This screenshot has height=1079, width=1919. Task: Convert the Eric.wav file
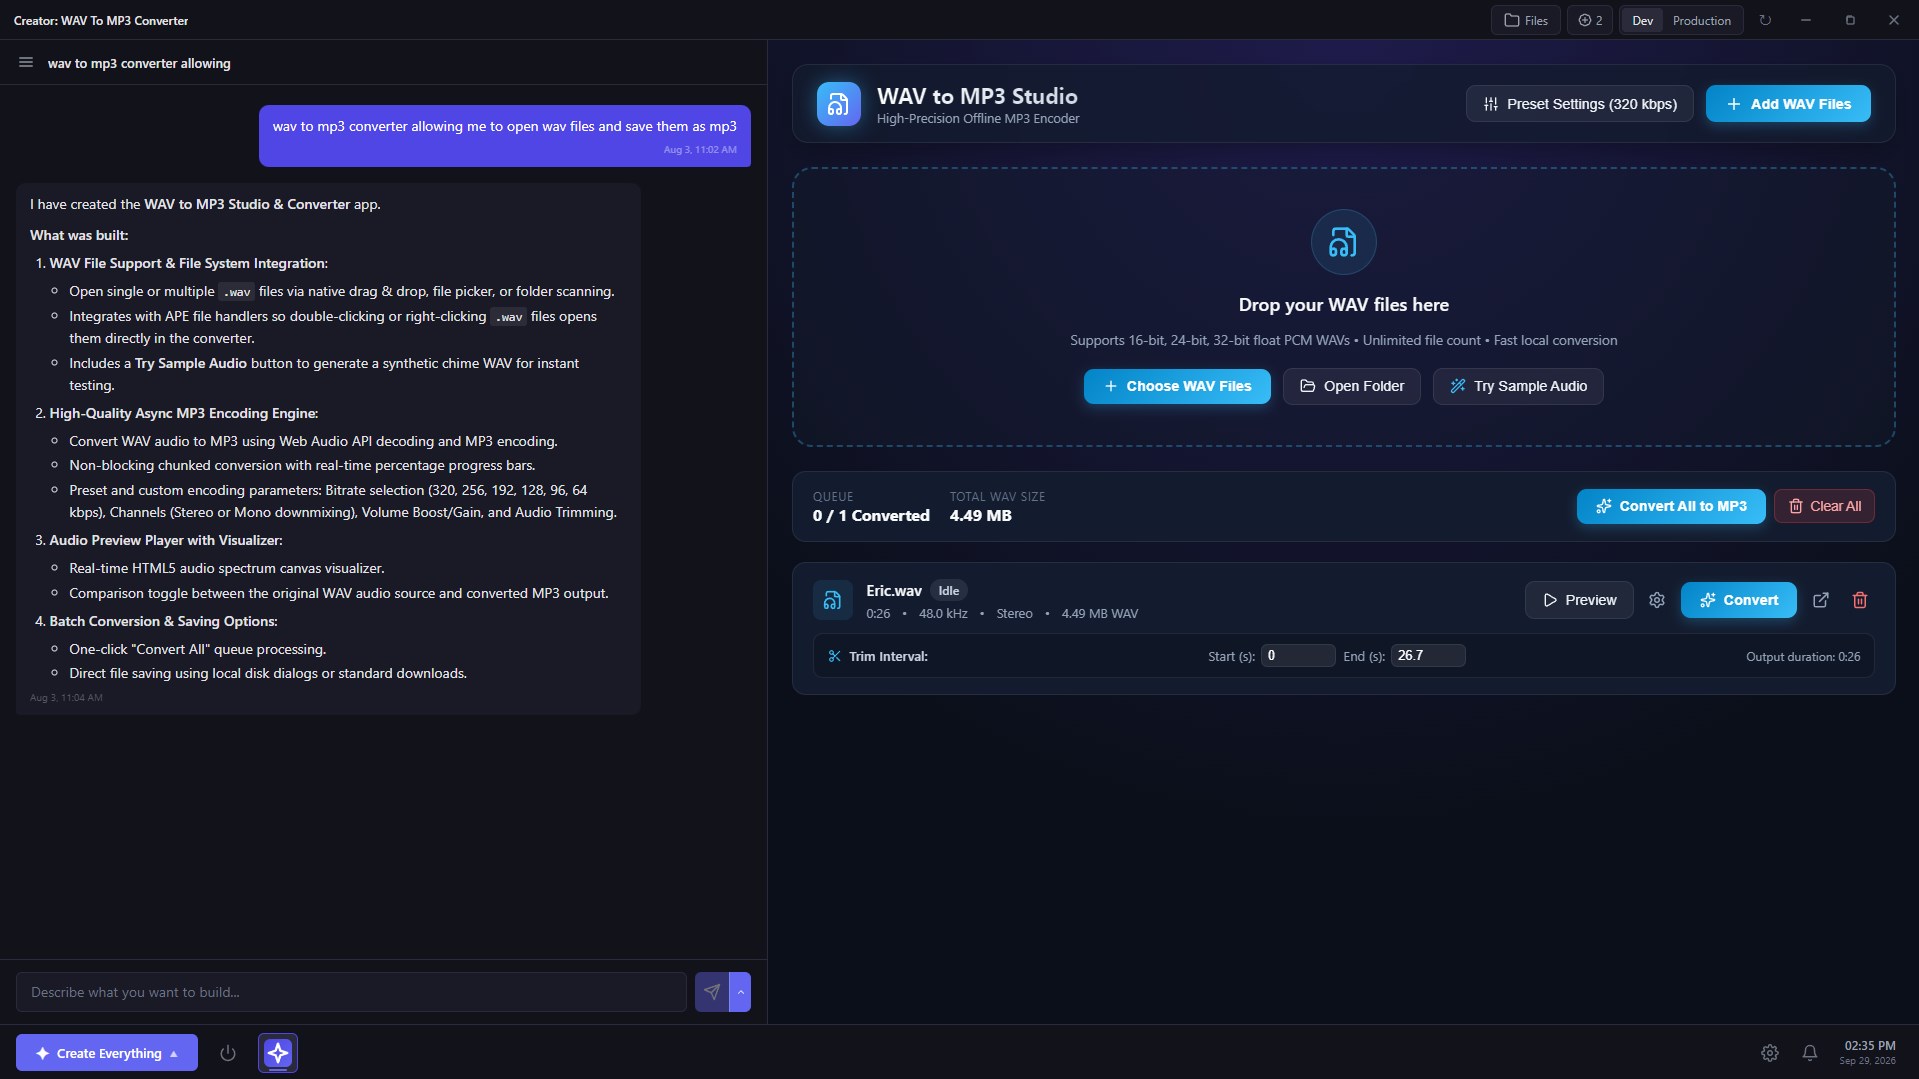(1738, 600)
